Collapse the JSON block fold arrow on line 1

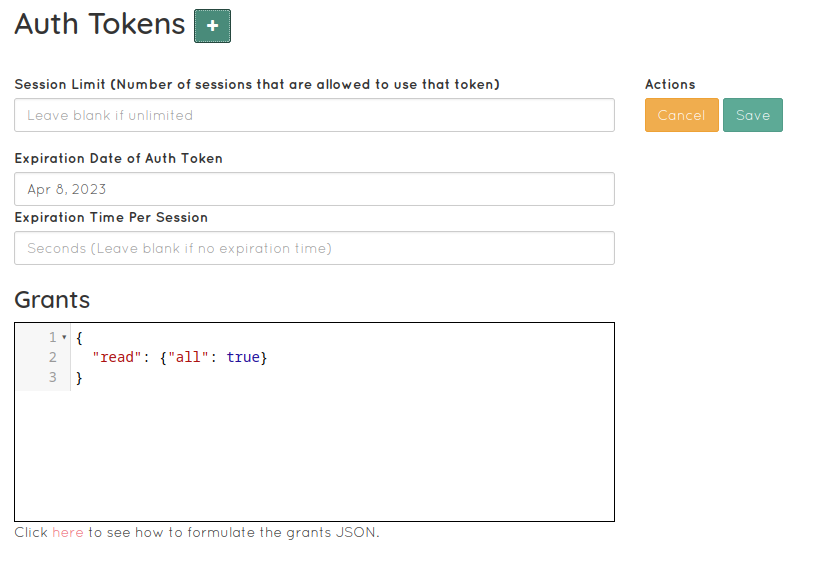point(64,337)
